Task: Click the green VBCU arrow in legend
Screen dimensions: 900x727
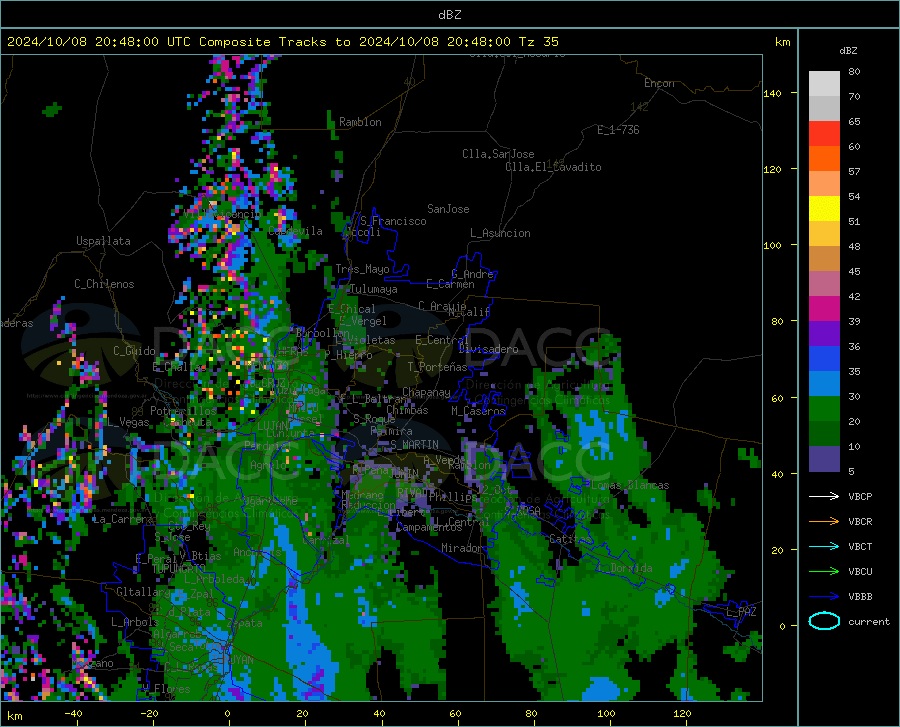Action: (x=824, y=571)
